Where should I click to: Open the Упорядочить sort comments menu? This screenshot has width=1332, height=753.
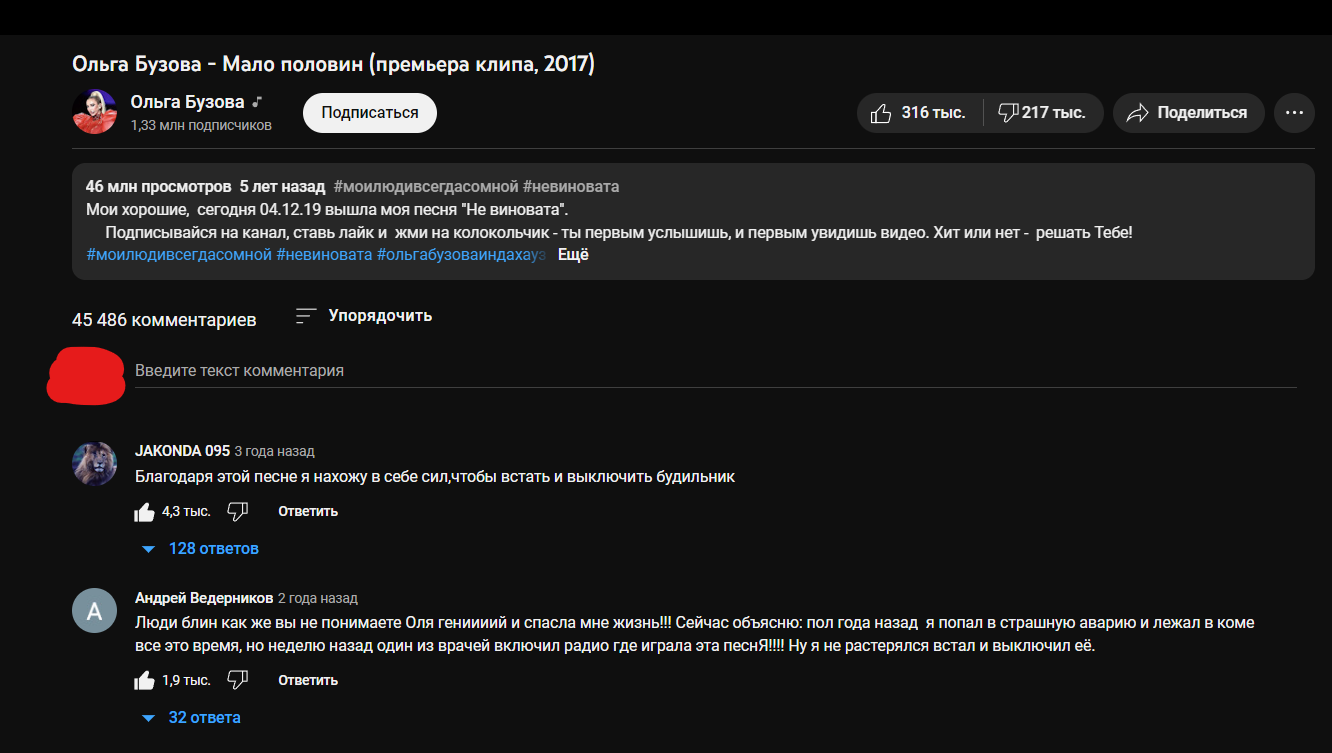tap(365, 316)
